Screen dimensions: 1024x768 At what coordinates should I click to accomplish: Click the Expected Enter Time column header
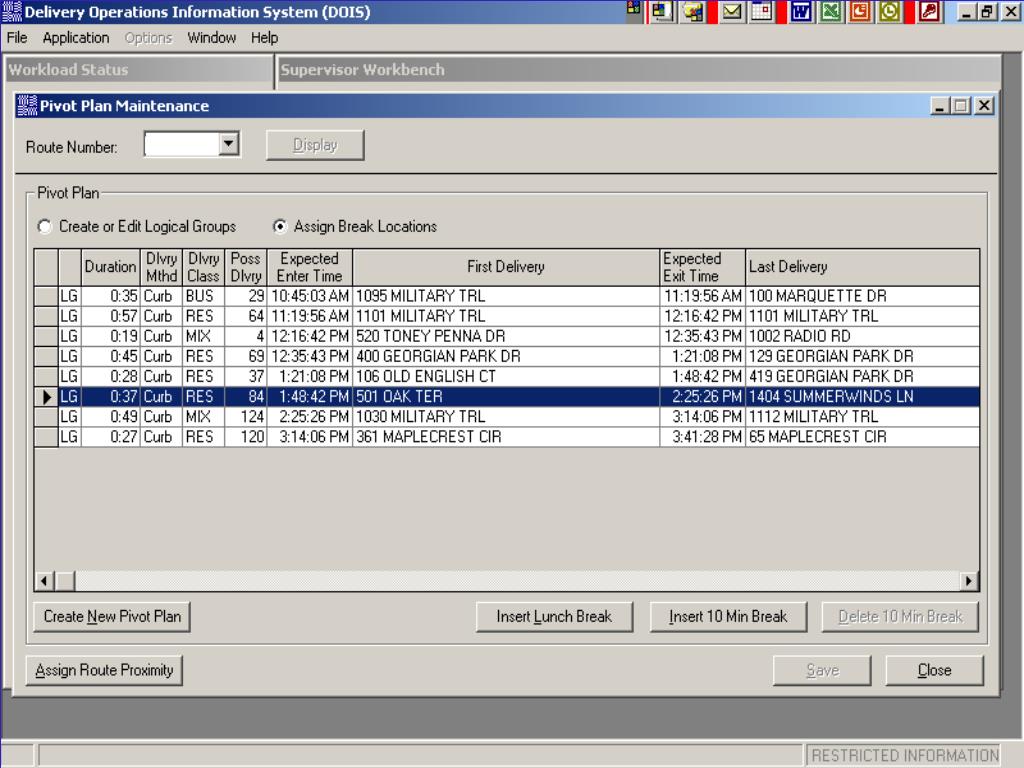coord(310,267)
